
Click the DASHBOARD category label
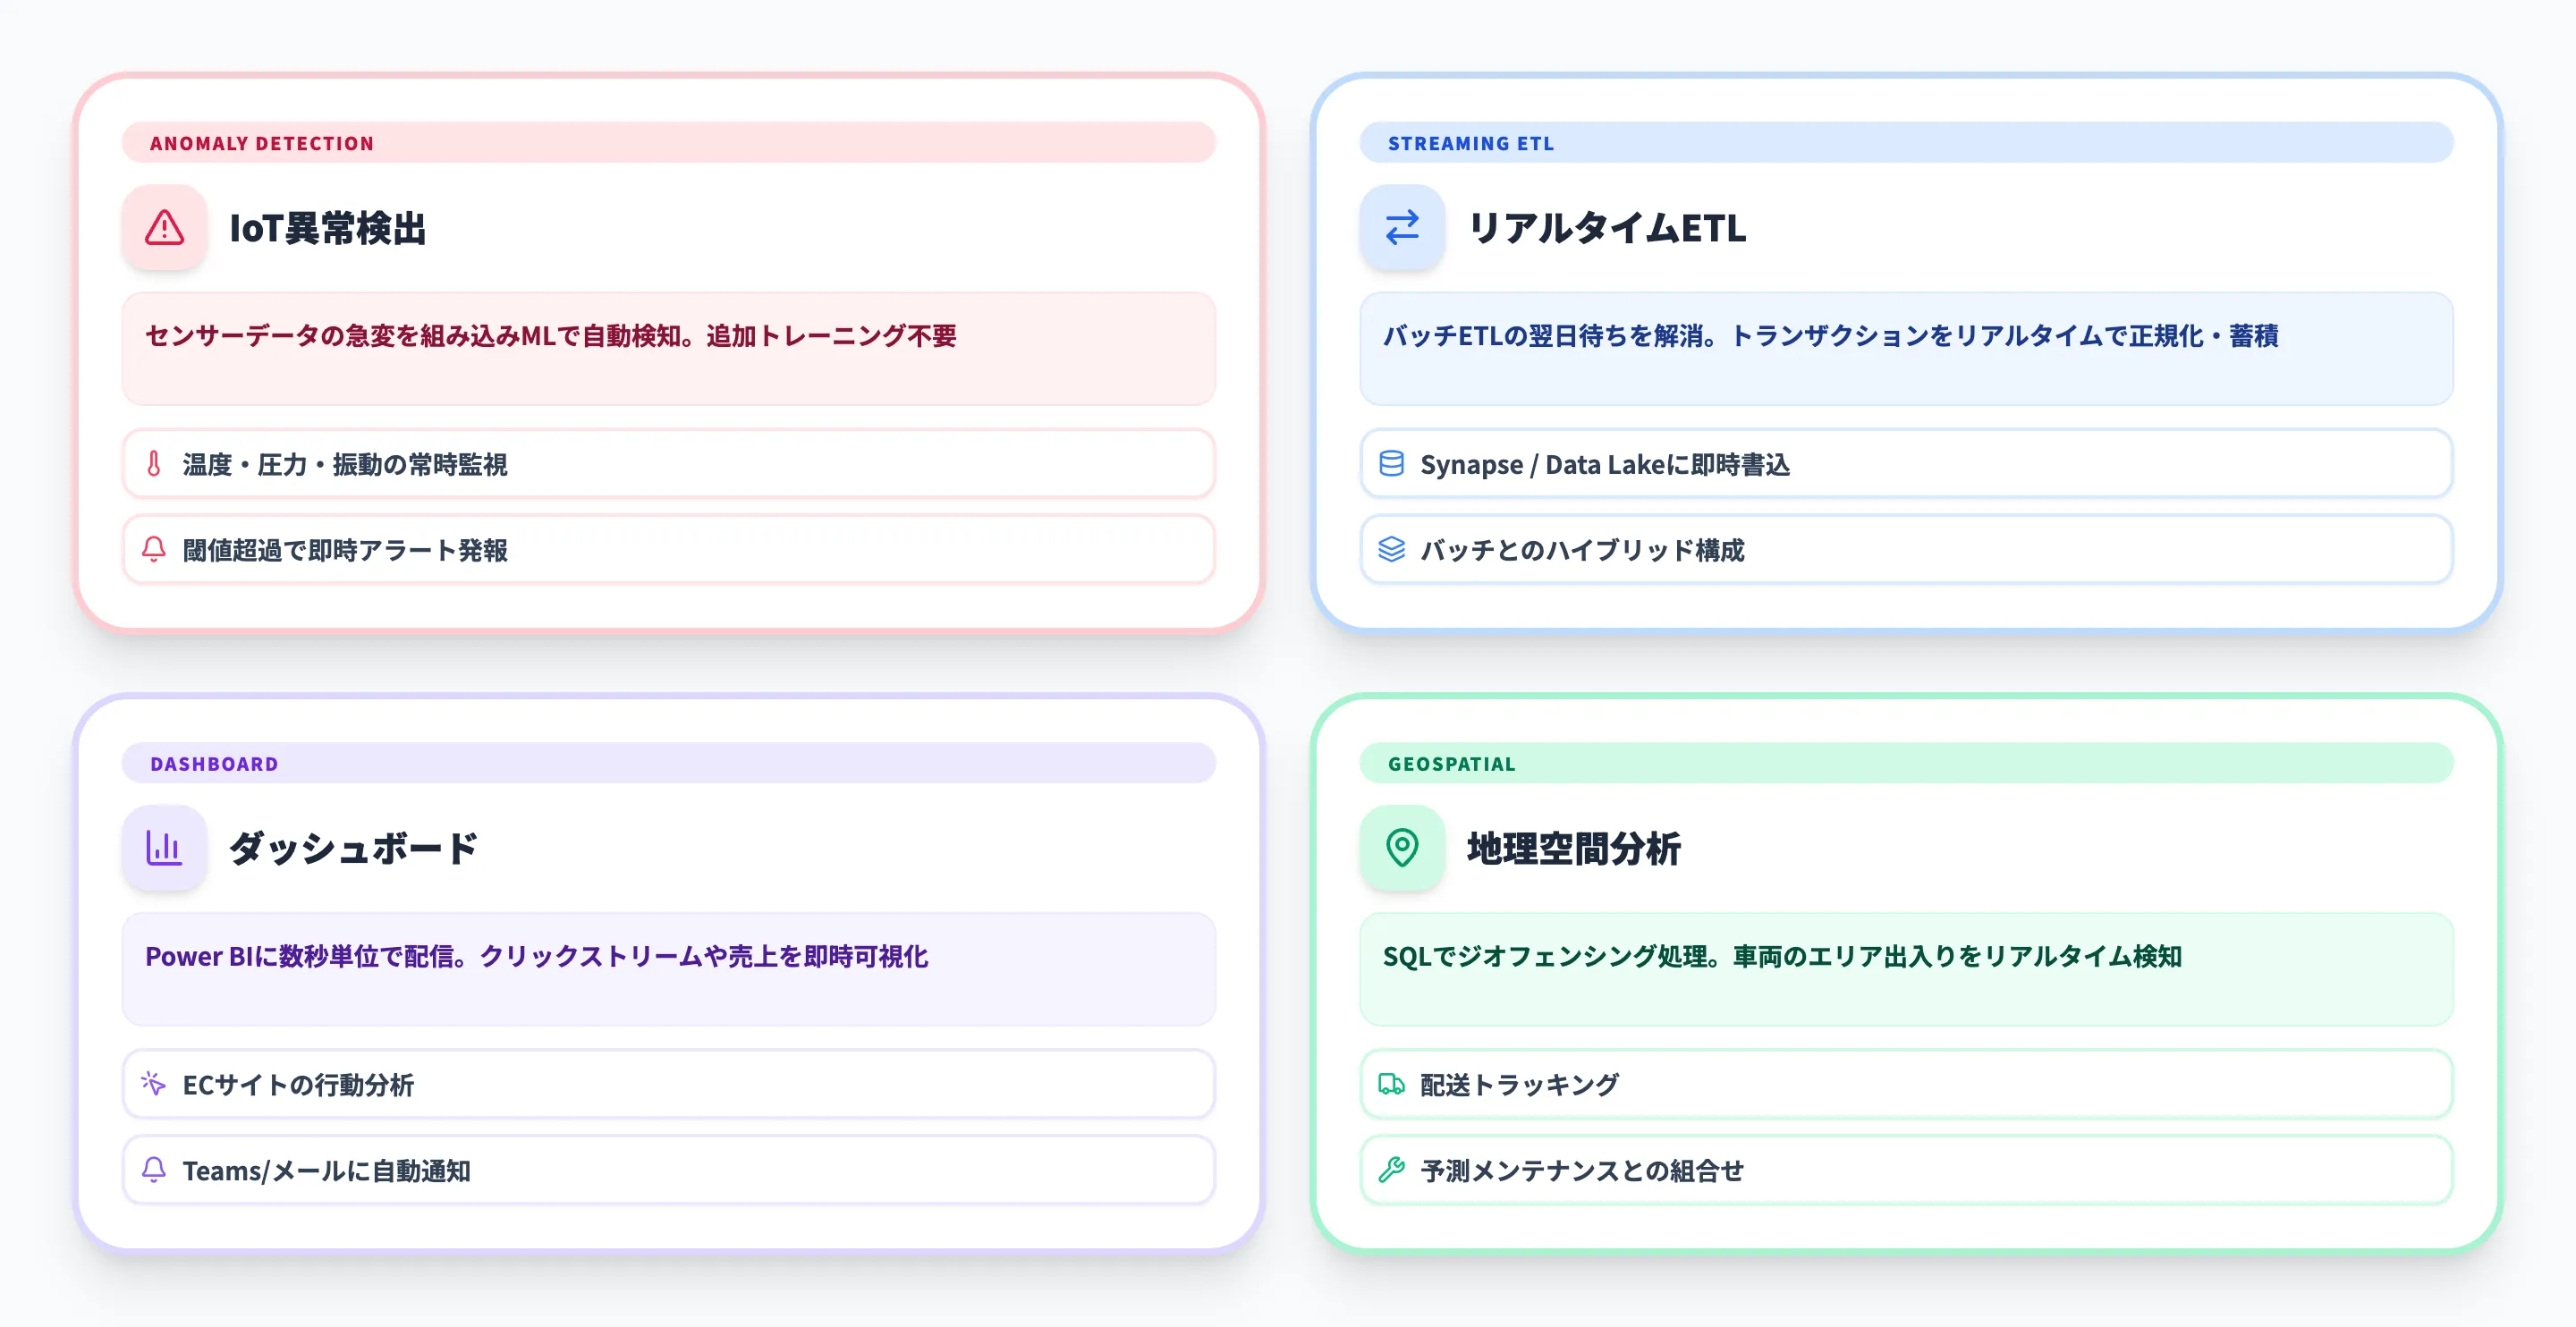(x=214, y=763)
